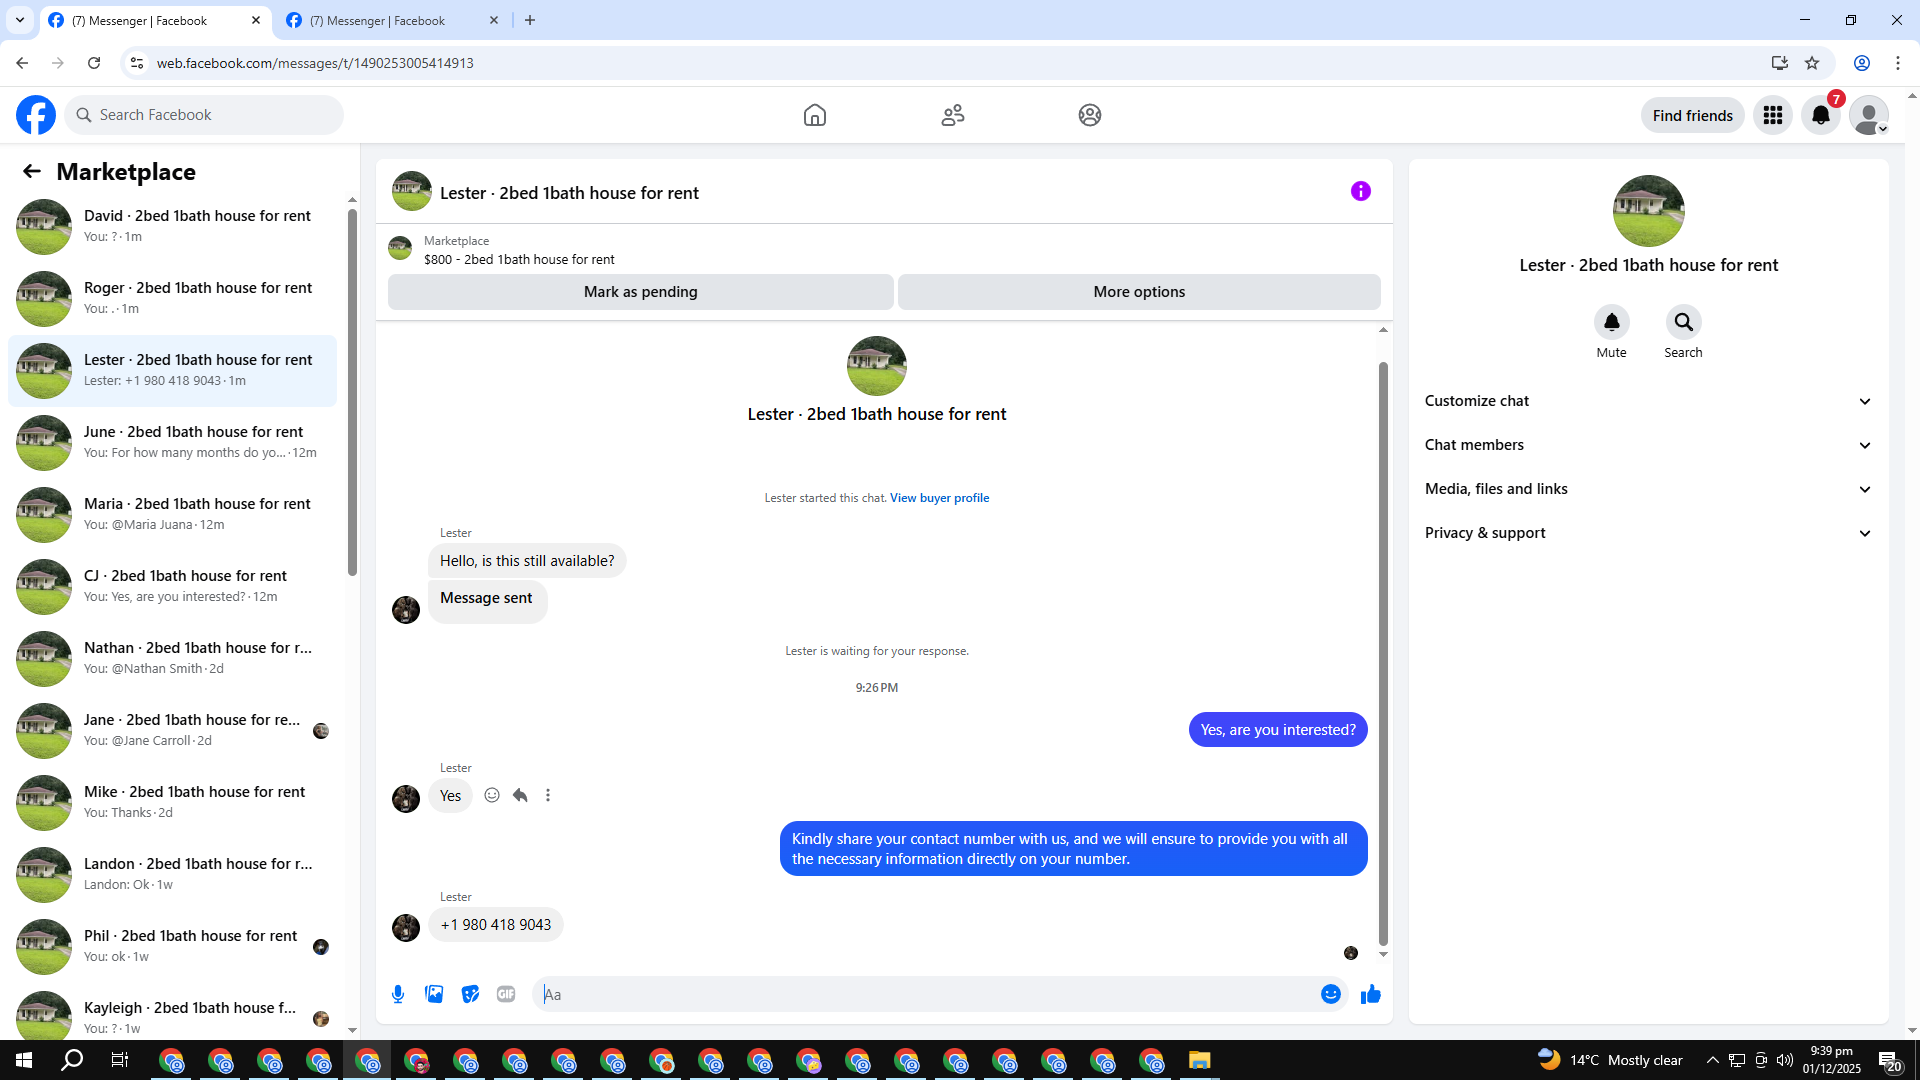Open June's 2bed 1bath chat
1920x1080 pixels.
pos(172,442)
